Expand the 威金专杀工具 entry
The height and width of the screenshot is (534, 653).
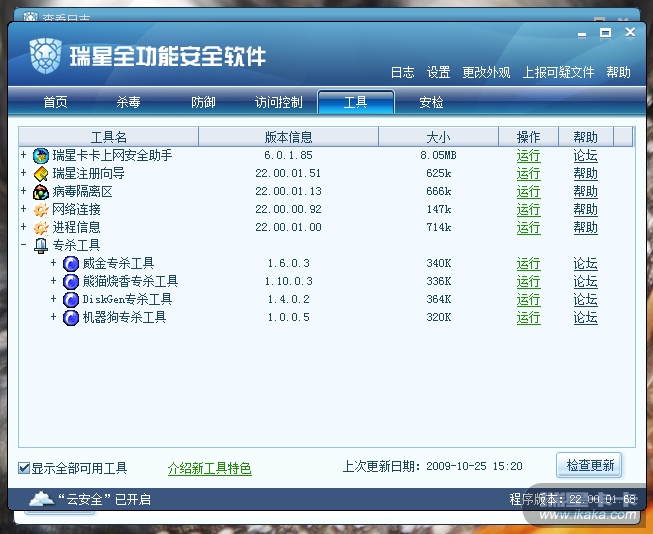[53, 263]
